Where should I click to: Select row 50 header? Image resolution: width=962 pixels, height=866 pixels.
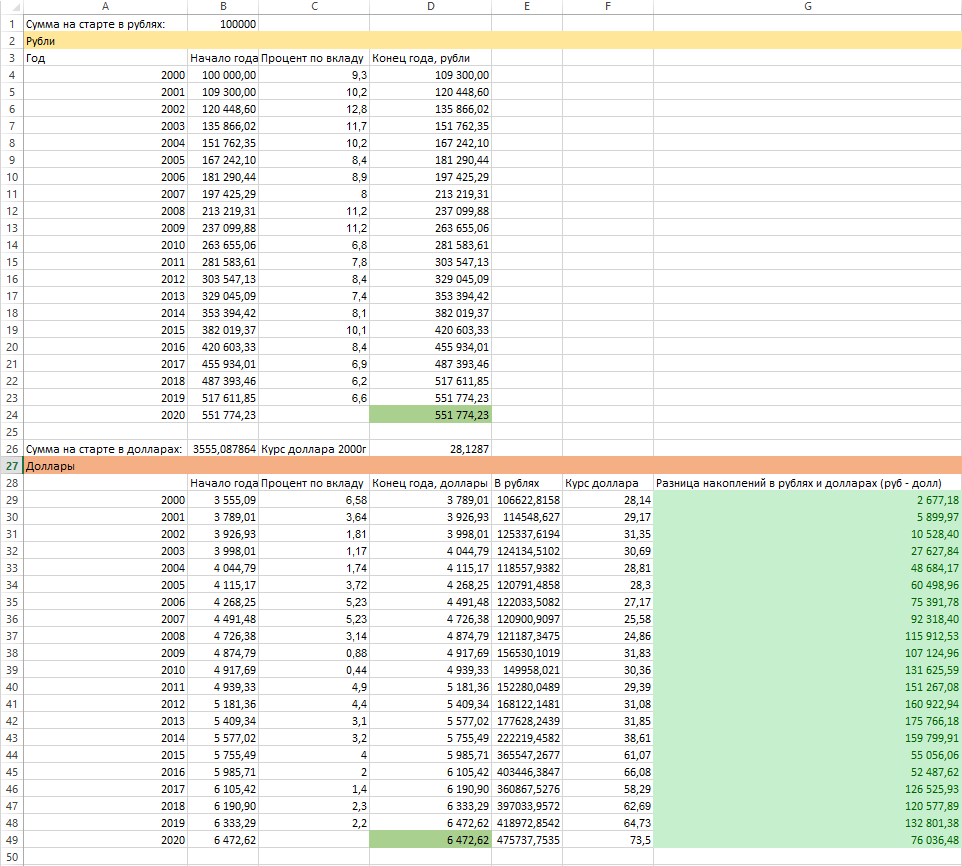12,857
